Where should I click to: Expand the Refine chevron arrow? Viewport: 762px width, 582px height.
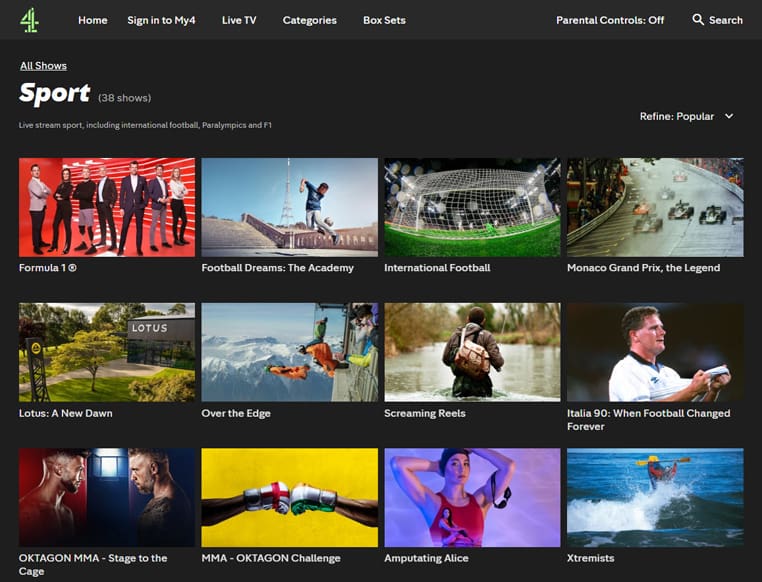pos(729,116)
